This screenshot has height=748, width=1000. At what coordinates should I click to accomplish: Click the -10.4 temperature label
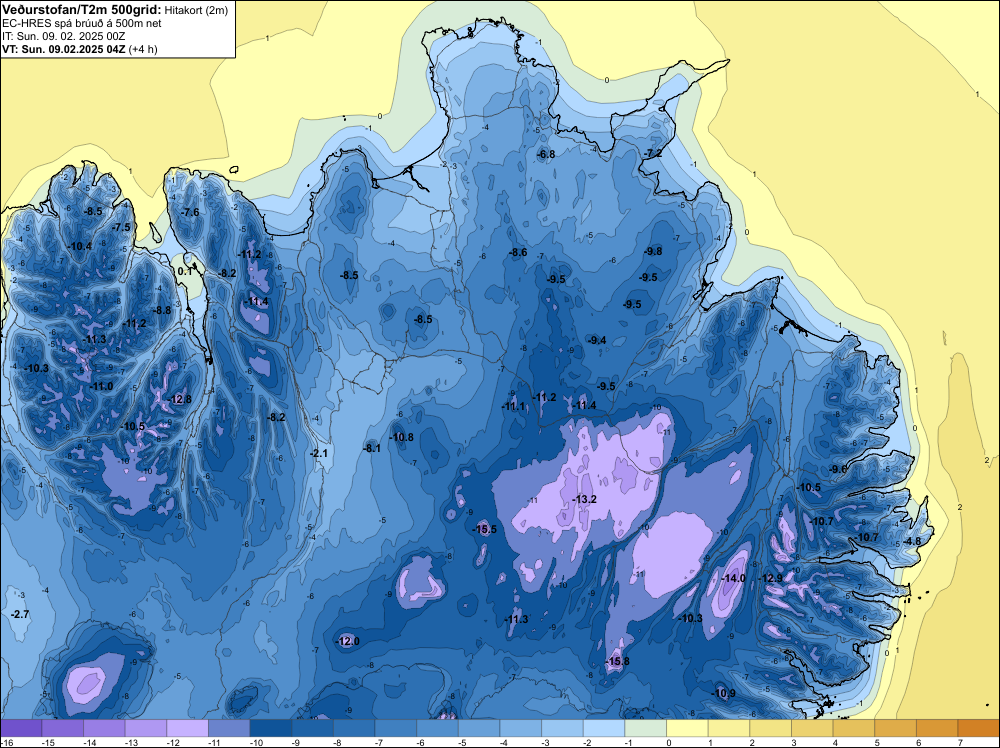[80, 247]
